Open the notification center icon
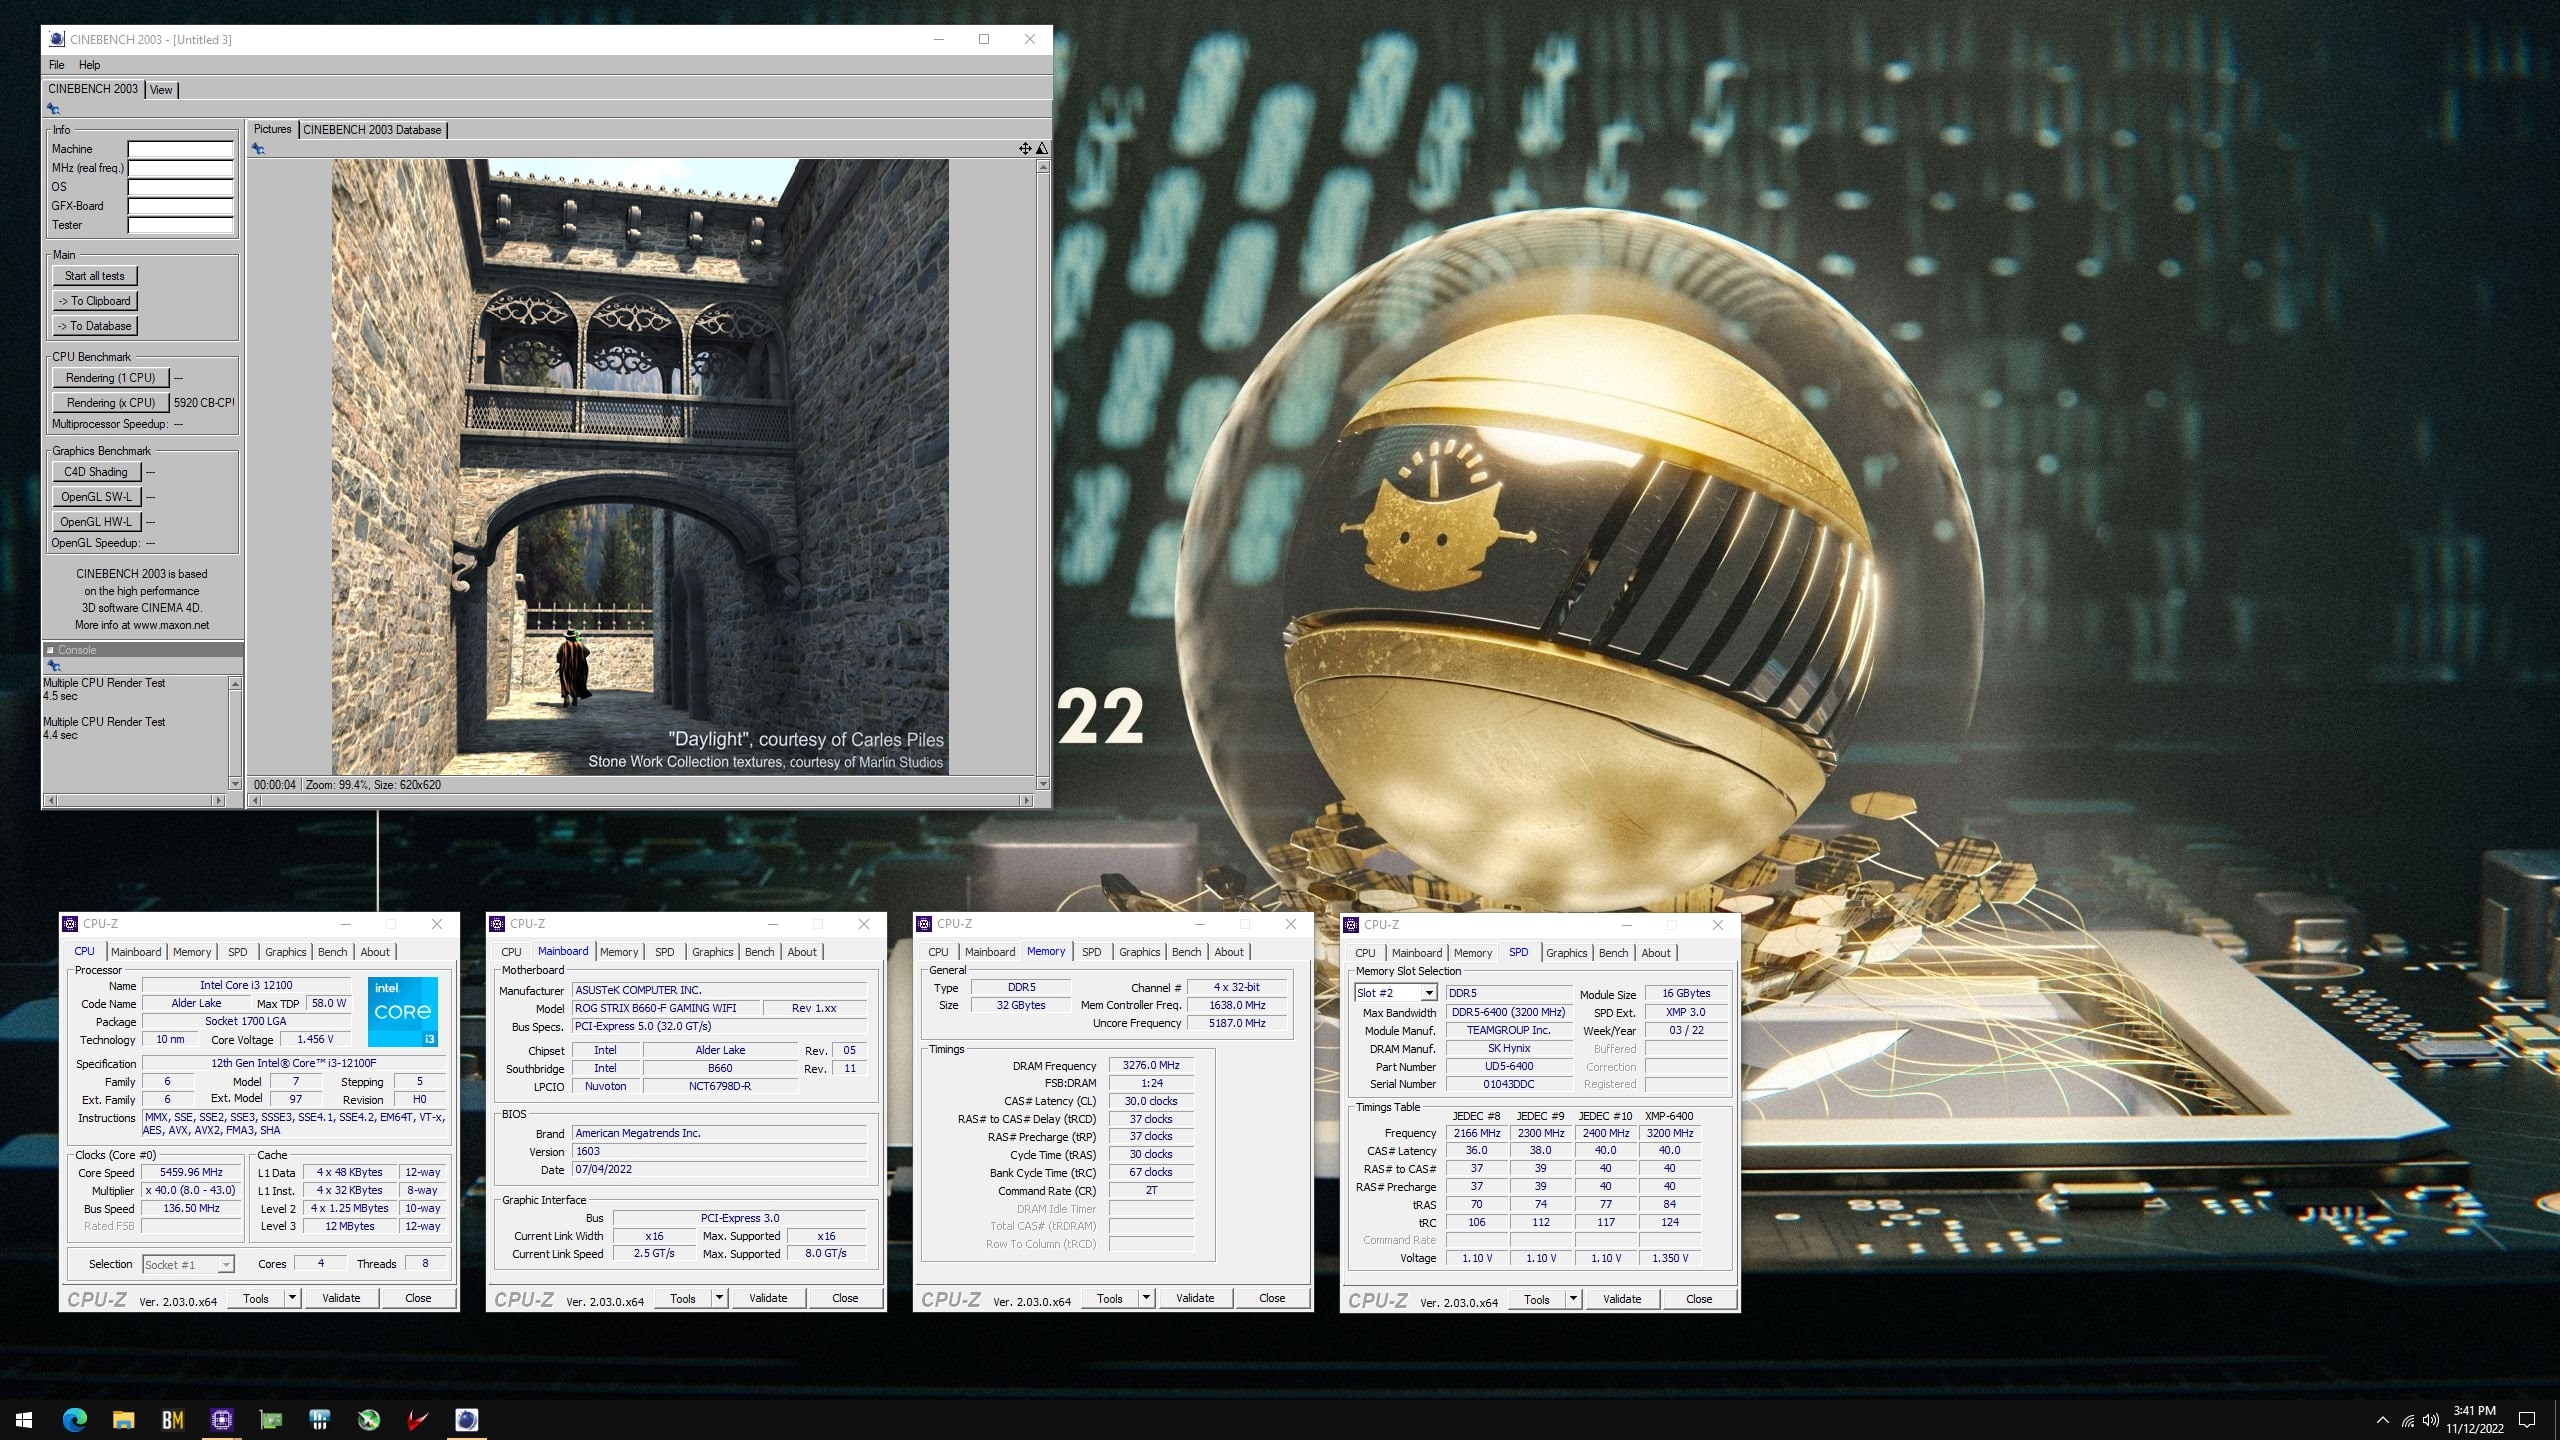The width and height of the screenshot is (2560, 1440). point(2527,1420)
